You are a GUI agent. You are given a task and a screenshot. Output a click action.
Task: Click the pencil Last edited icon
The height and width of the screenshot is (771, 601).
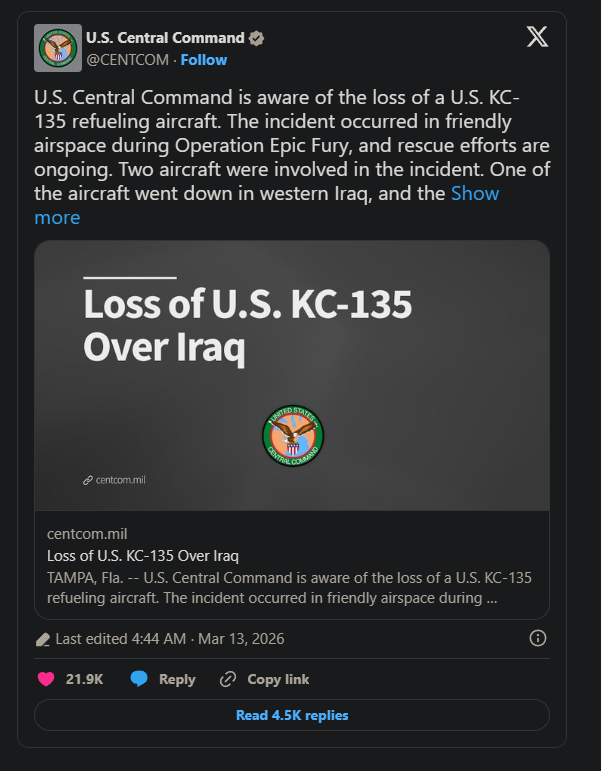tap(43, 639)
